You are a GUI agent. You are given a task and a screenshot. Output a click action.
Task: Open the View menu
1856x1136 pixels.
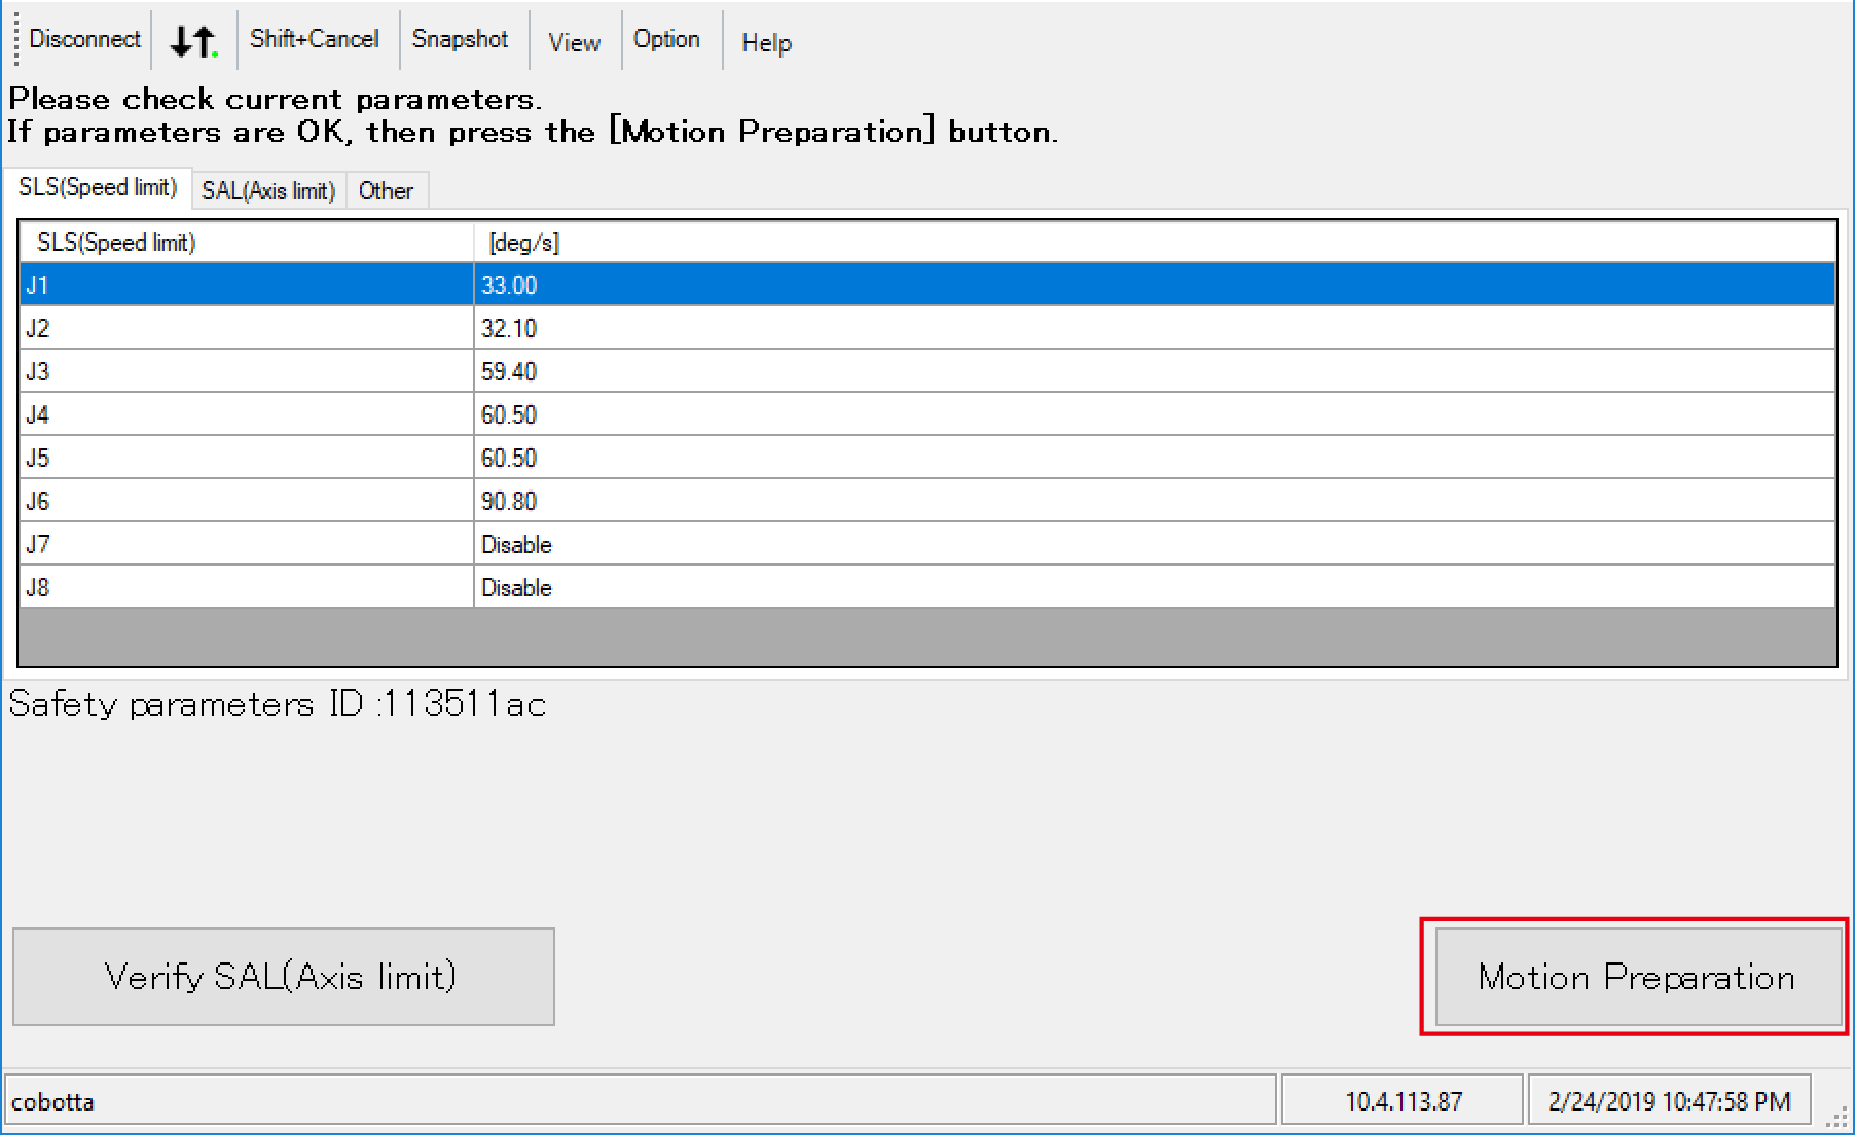coord(574,42)
